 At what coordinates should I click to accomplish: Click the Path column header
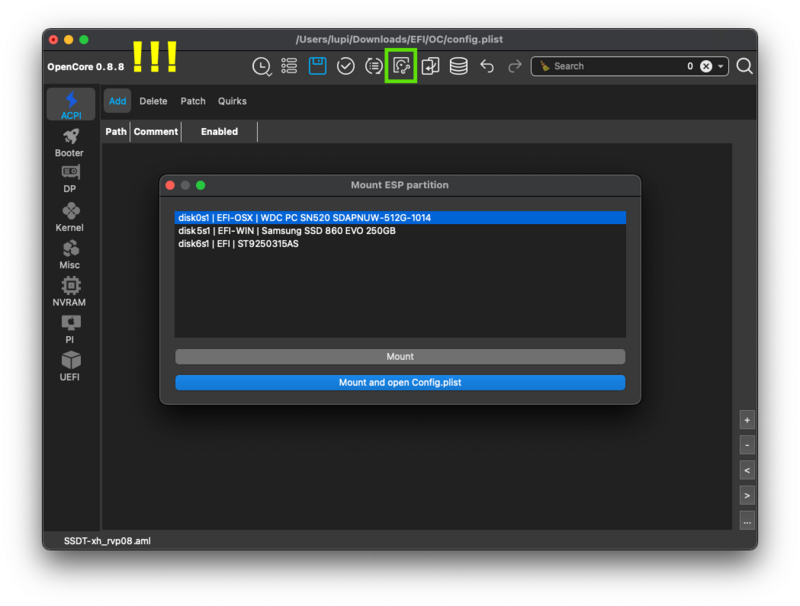(116, 132)
